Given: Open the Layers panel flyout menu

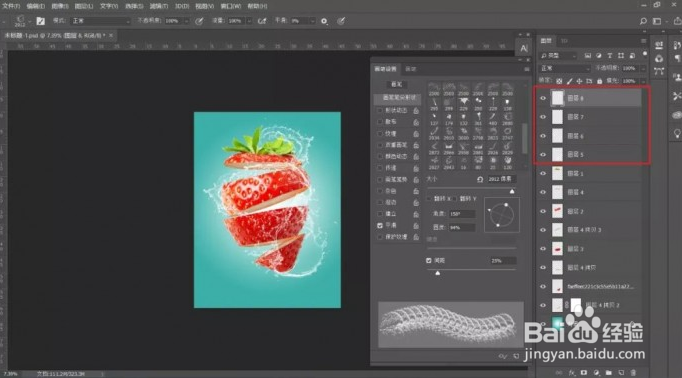Looking at the screenshot, I should [x=643, y=41].
